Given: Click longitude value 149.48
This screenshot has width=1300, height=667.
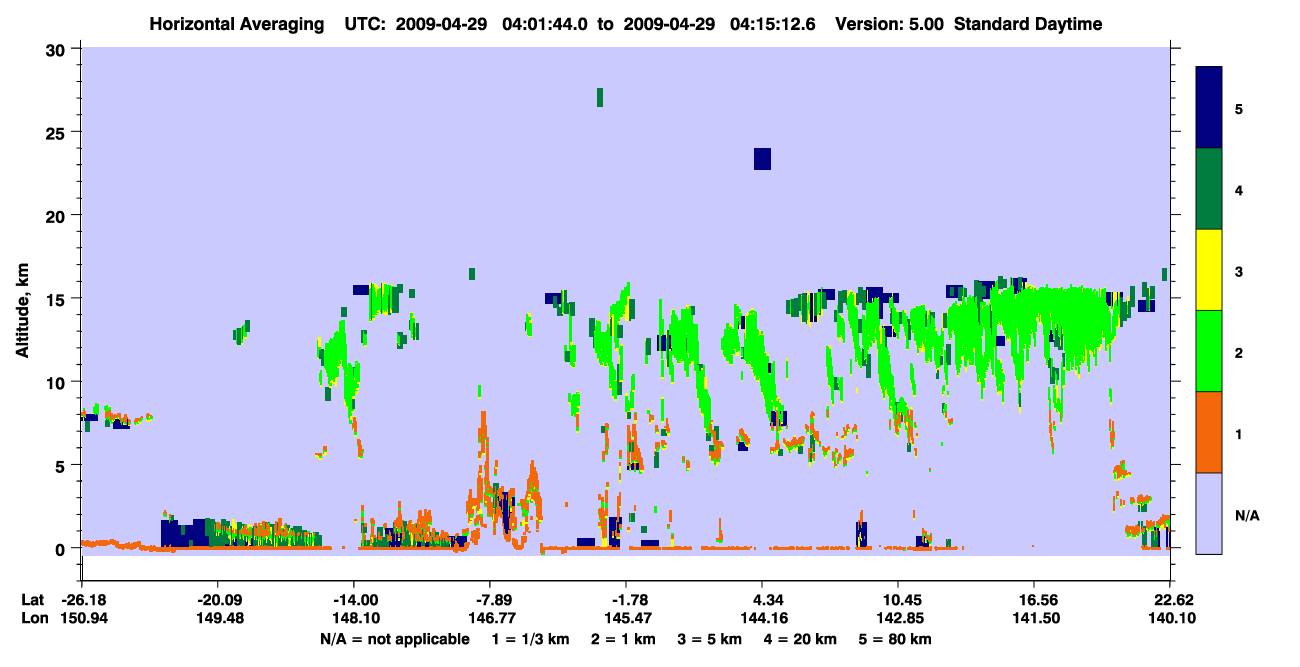Looking at the screenshot, I should point(218,619).
